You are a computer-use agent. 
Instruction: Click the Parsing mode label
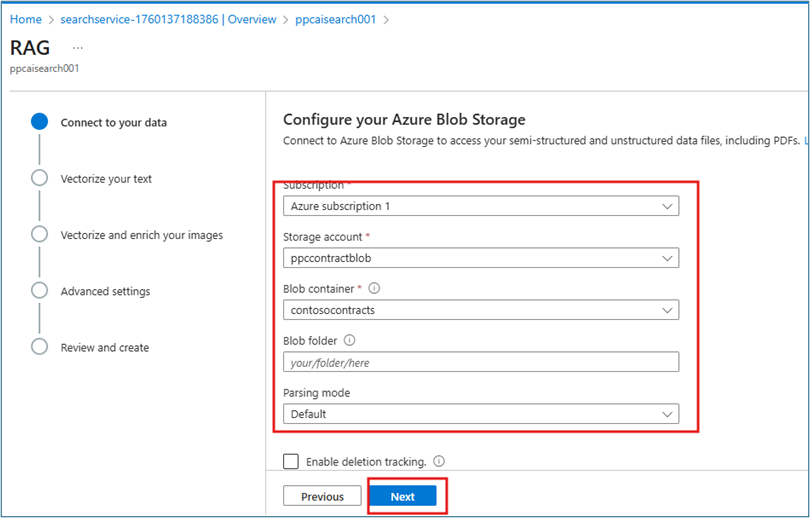click(317, 393)
